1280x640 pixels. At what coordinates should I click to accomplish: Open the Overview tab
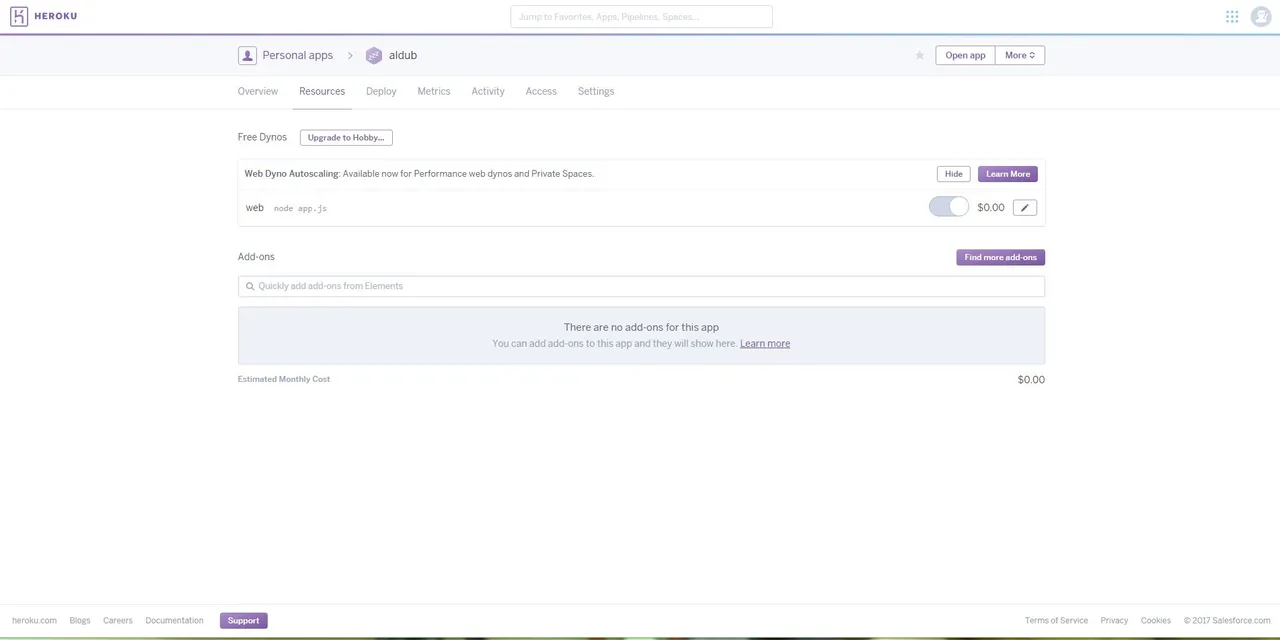pyautogui.click(x=258, y=91)
